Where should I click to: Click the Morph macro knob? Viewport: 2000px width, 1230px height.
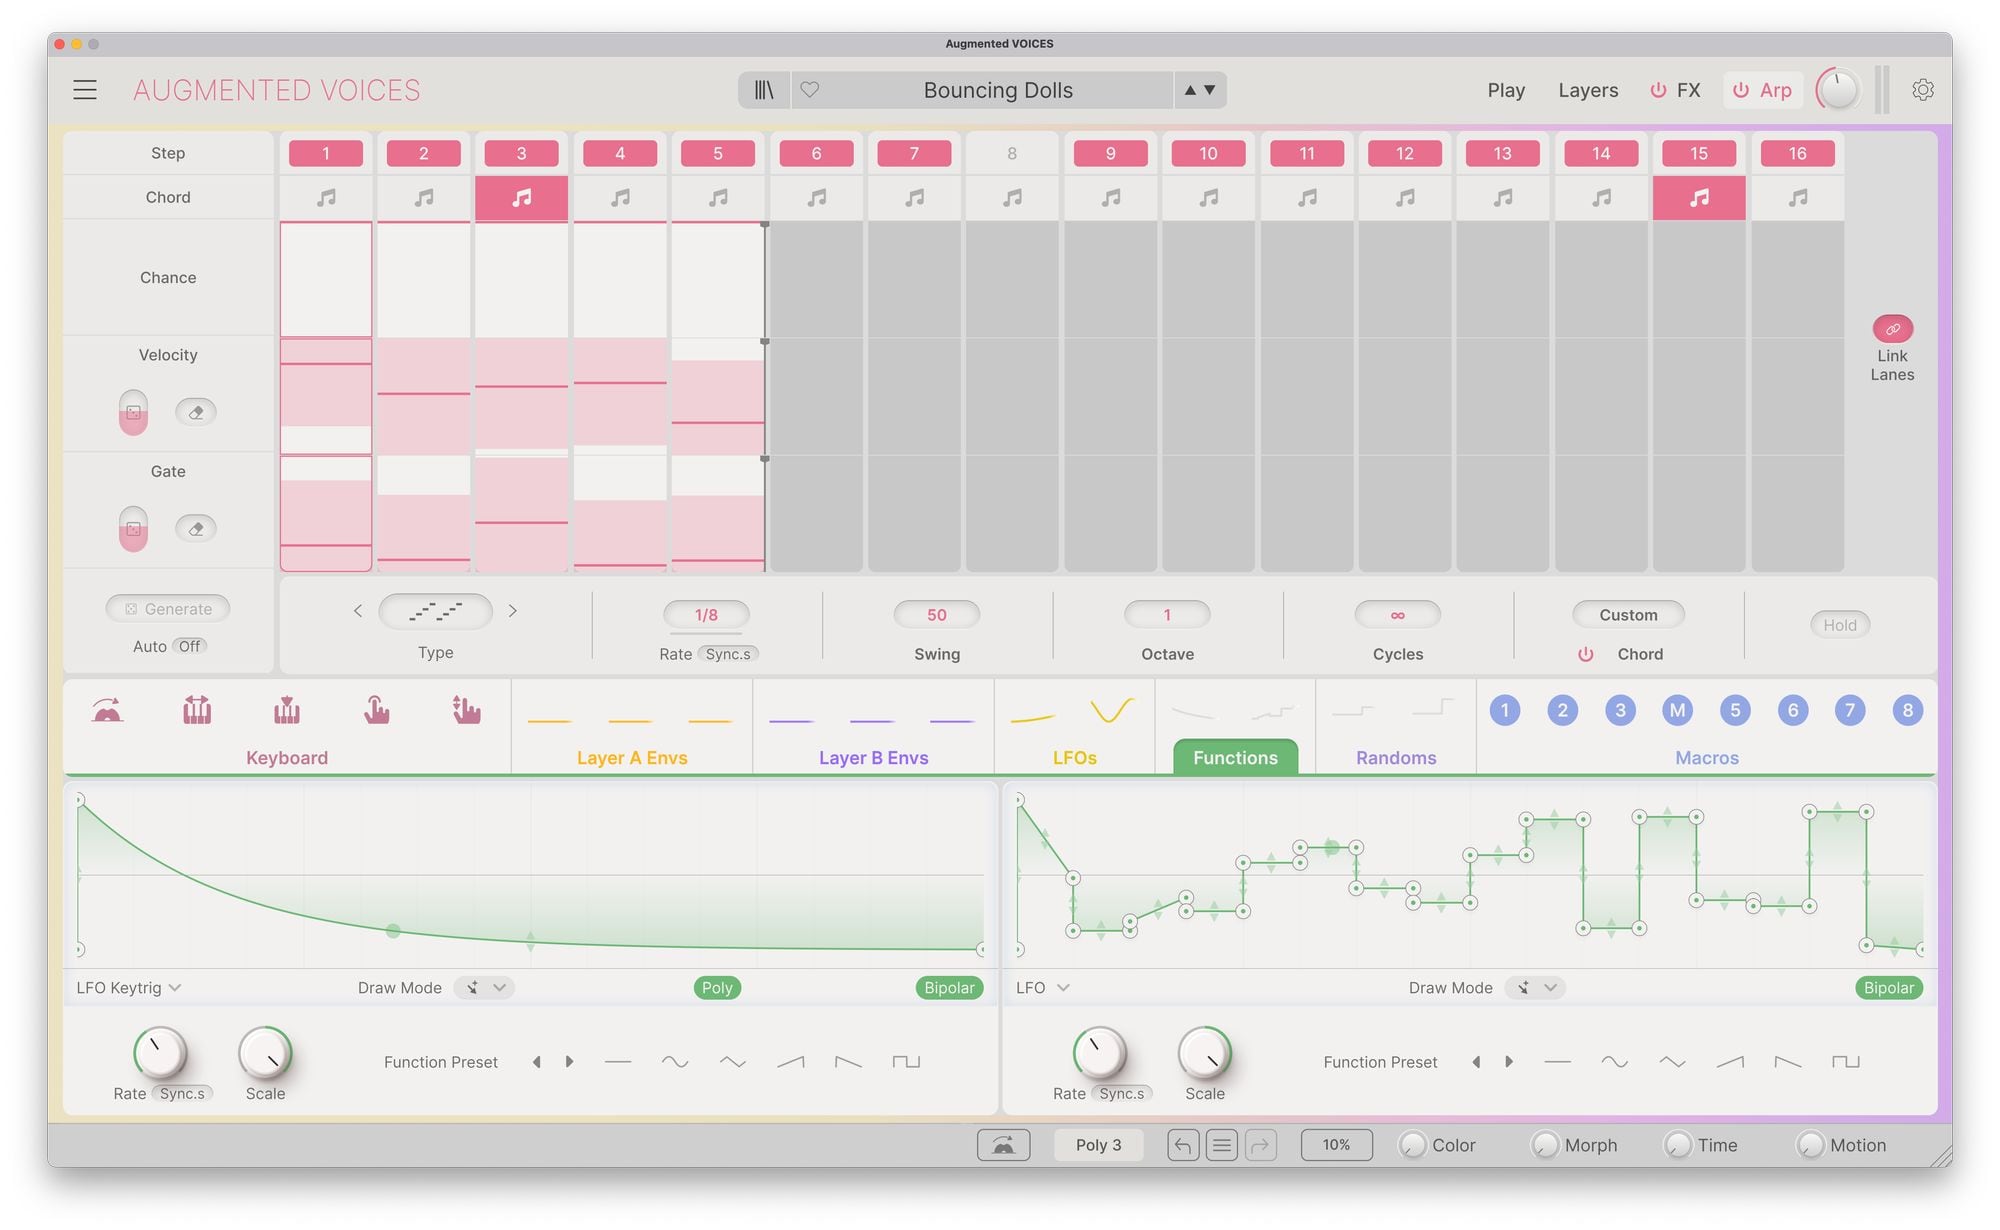[x=1545, y=1145]
